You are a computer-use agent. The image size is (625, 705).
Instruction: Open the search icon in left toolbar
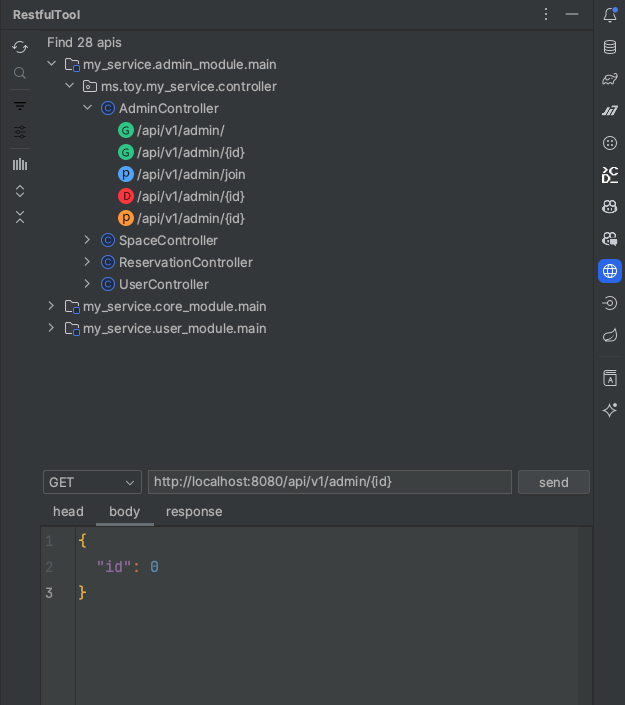pyautogui.click(x=20, y=73)
